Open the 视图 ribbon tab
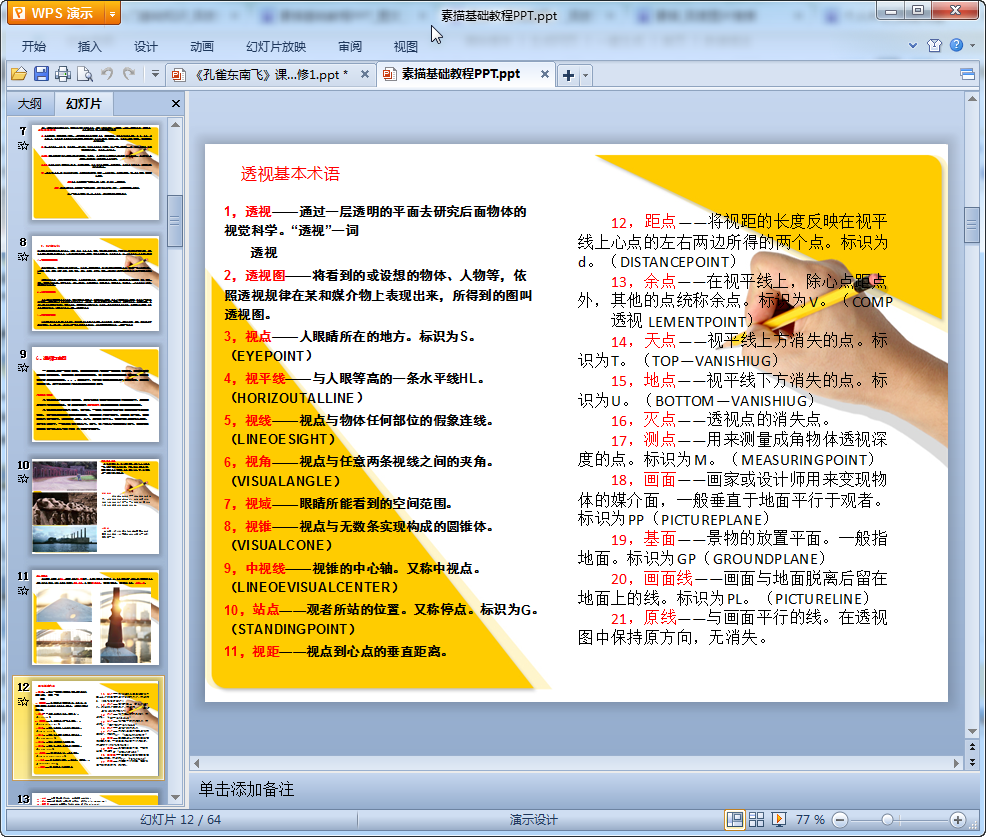 point(406,47)
